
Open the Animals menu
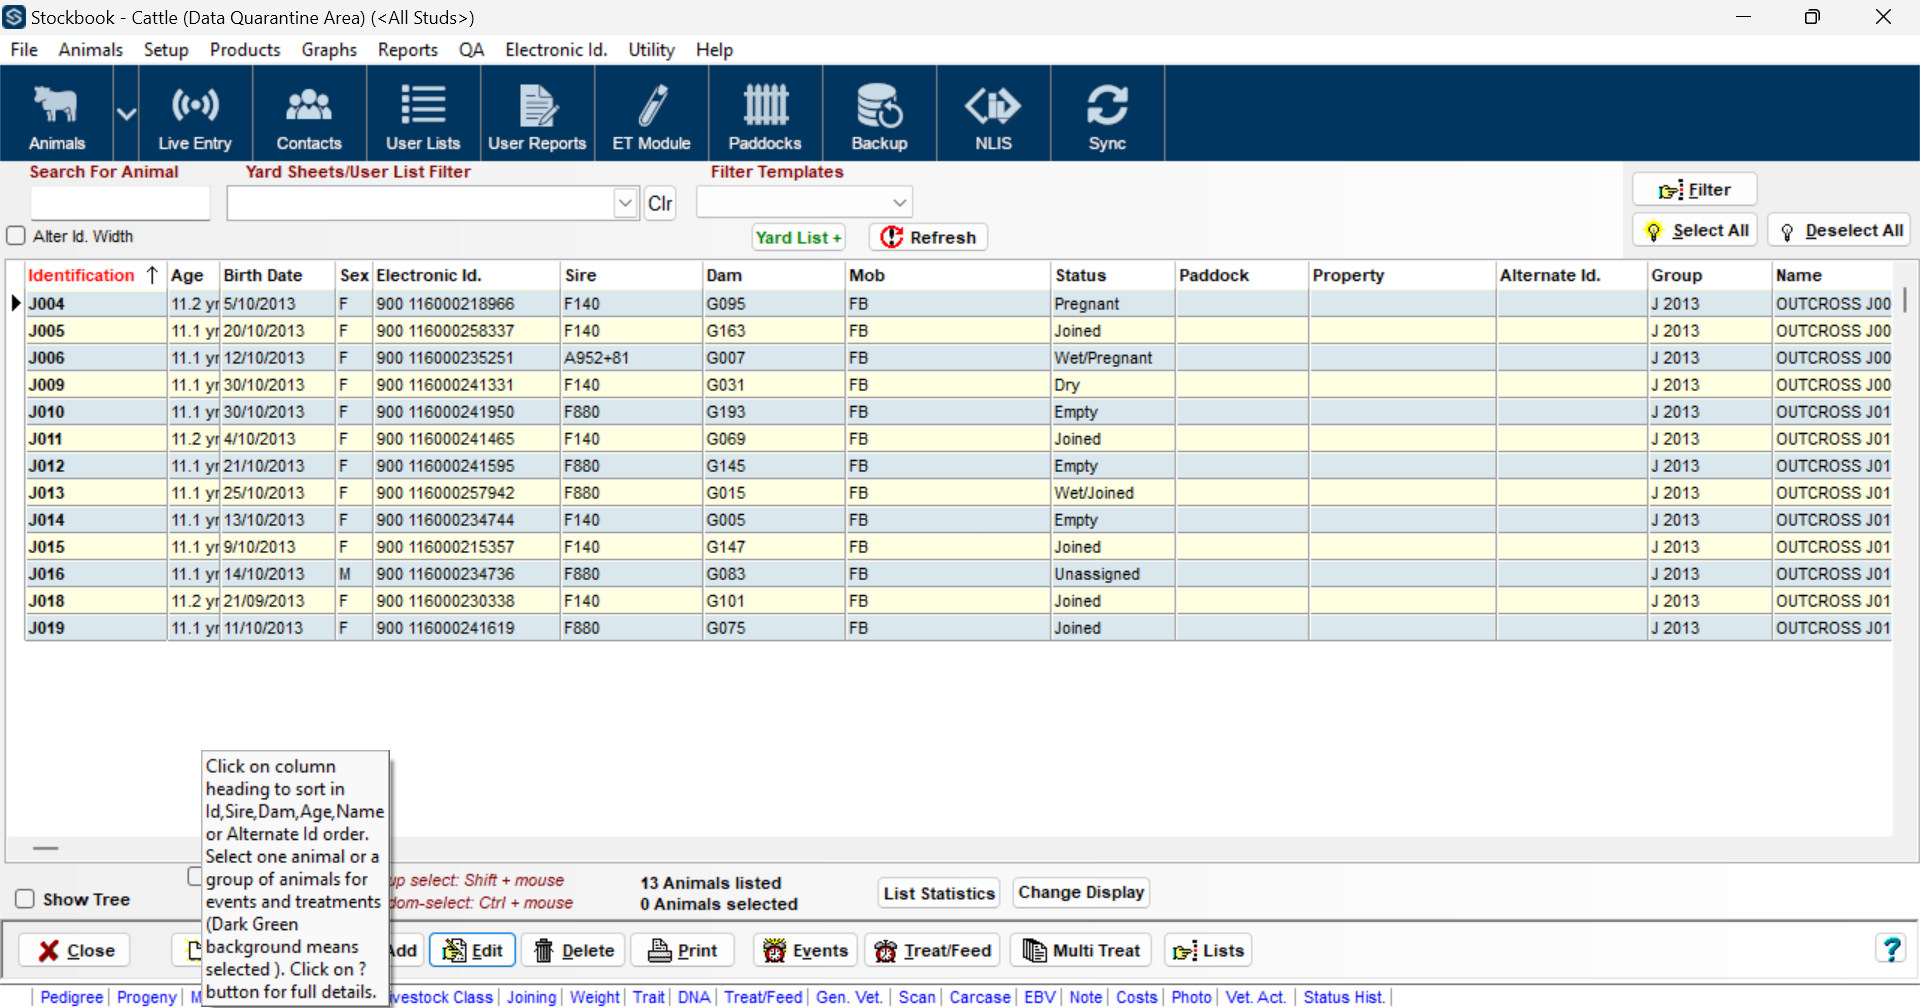coord(90,50)
